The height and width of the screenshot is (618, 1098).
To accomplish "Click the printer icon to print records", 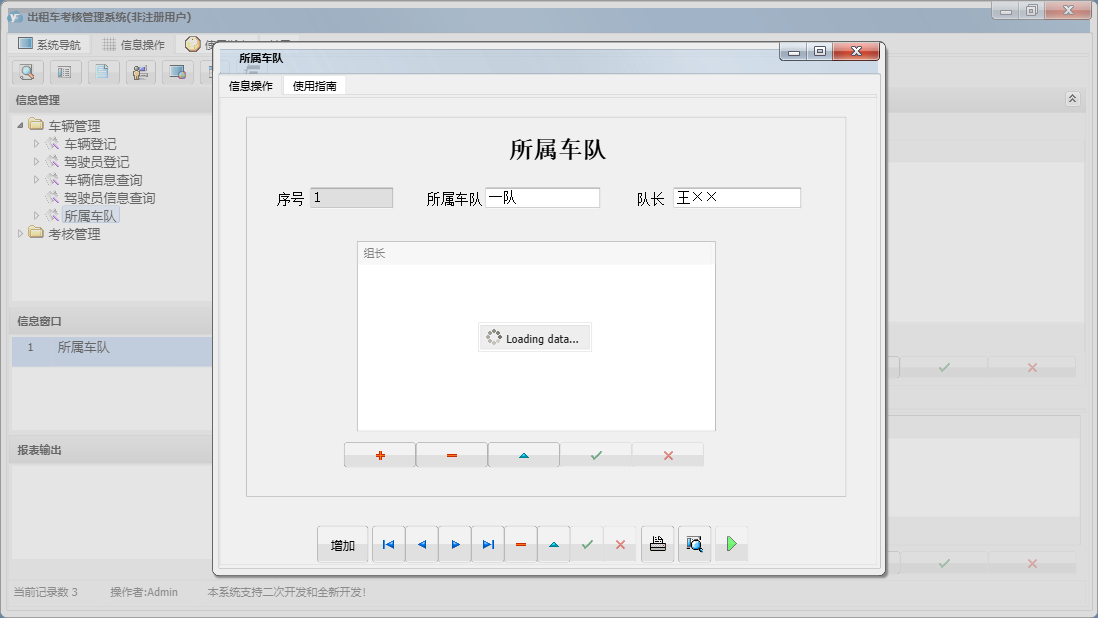I will coord(657,543).
